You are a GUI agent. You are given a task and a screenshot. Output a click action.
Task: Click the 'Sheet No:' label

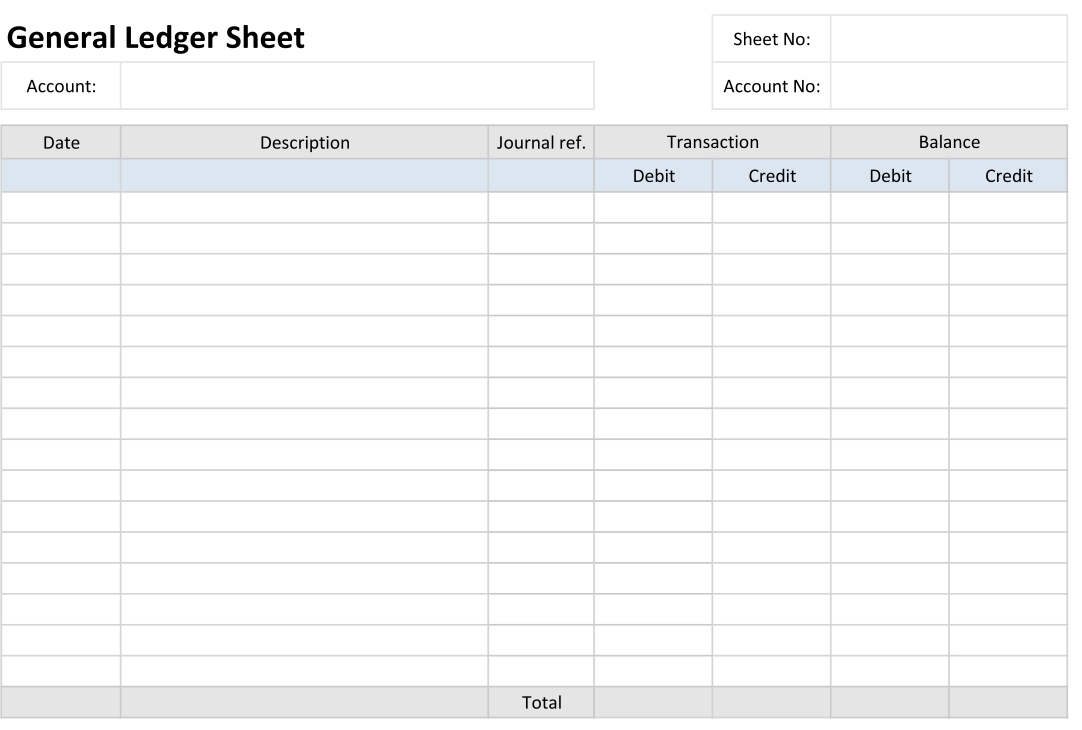coord(771,39)
